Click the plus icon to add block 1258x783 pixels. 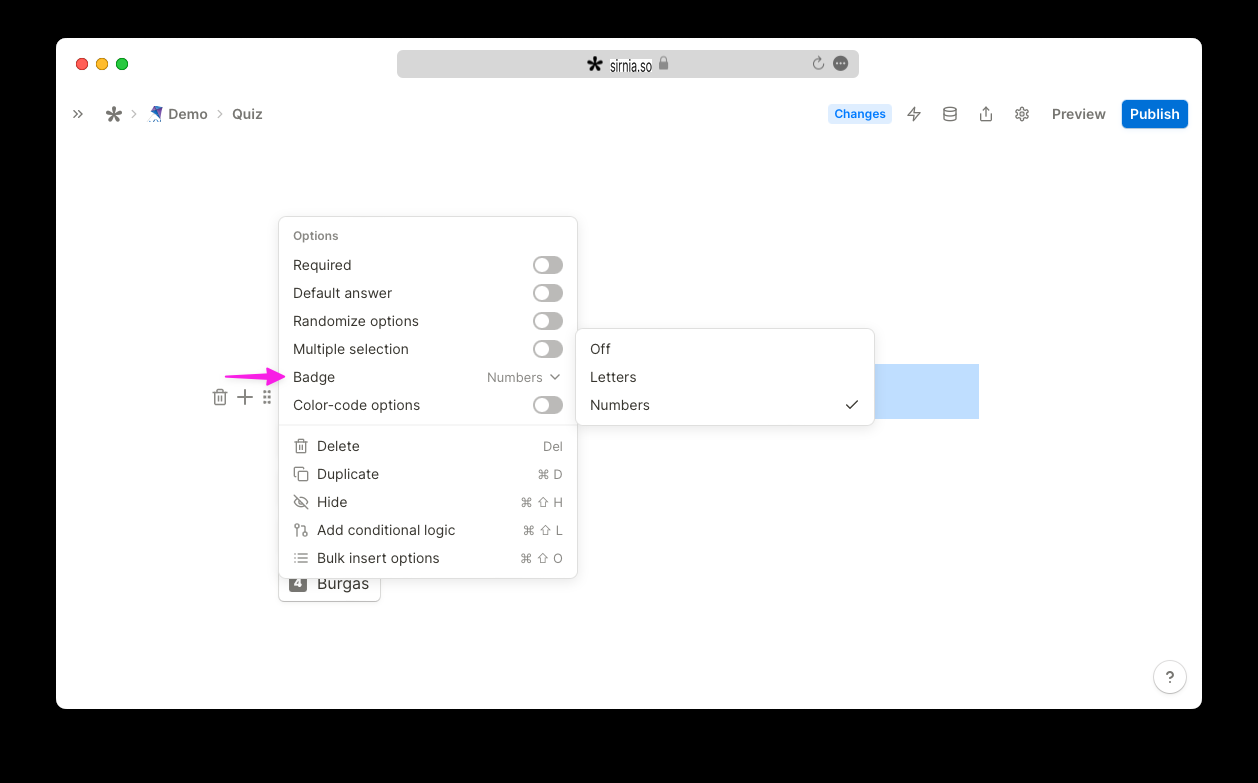(245, 397)
